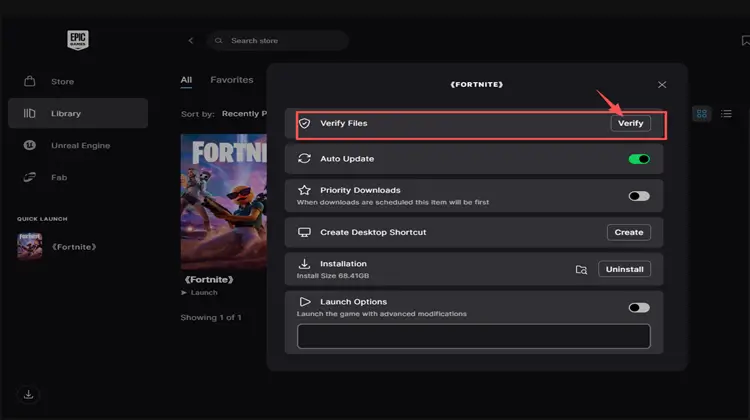Click the search magnifier icon

[x=219, y=41]
